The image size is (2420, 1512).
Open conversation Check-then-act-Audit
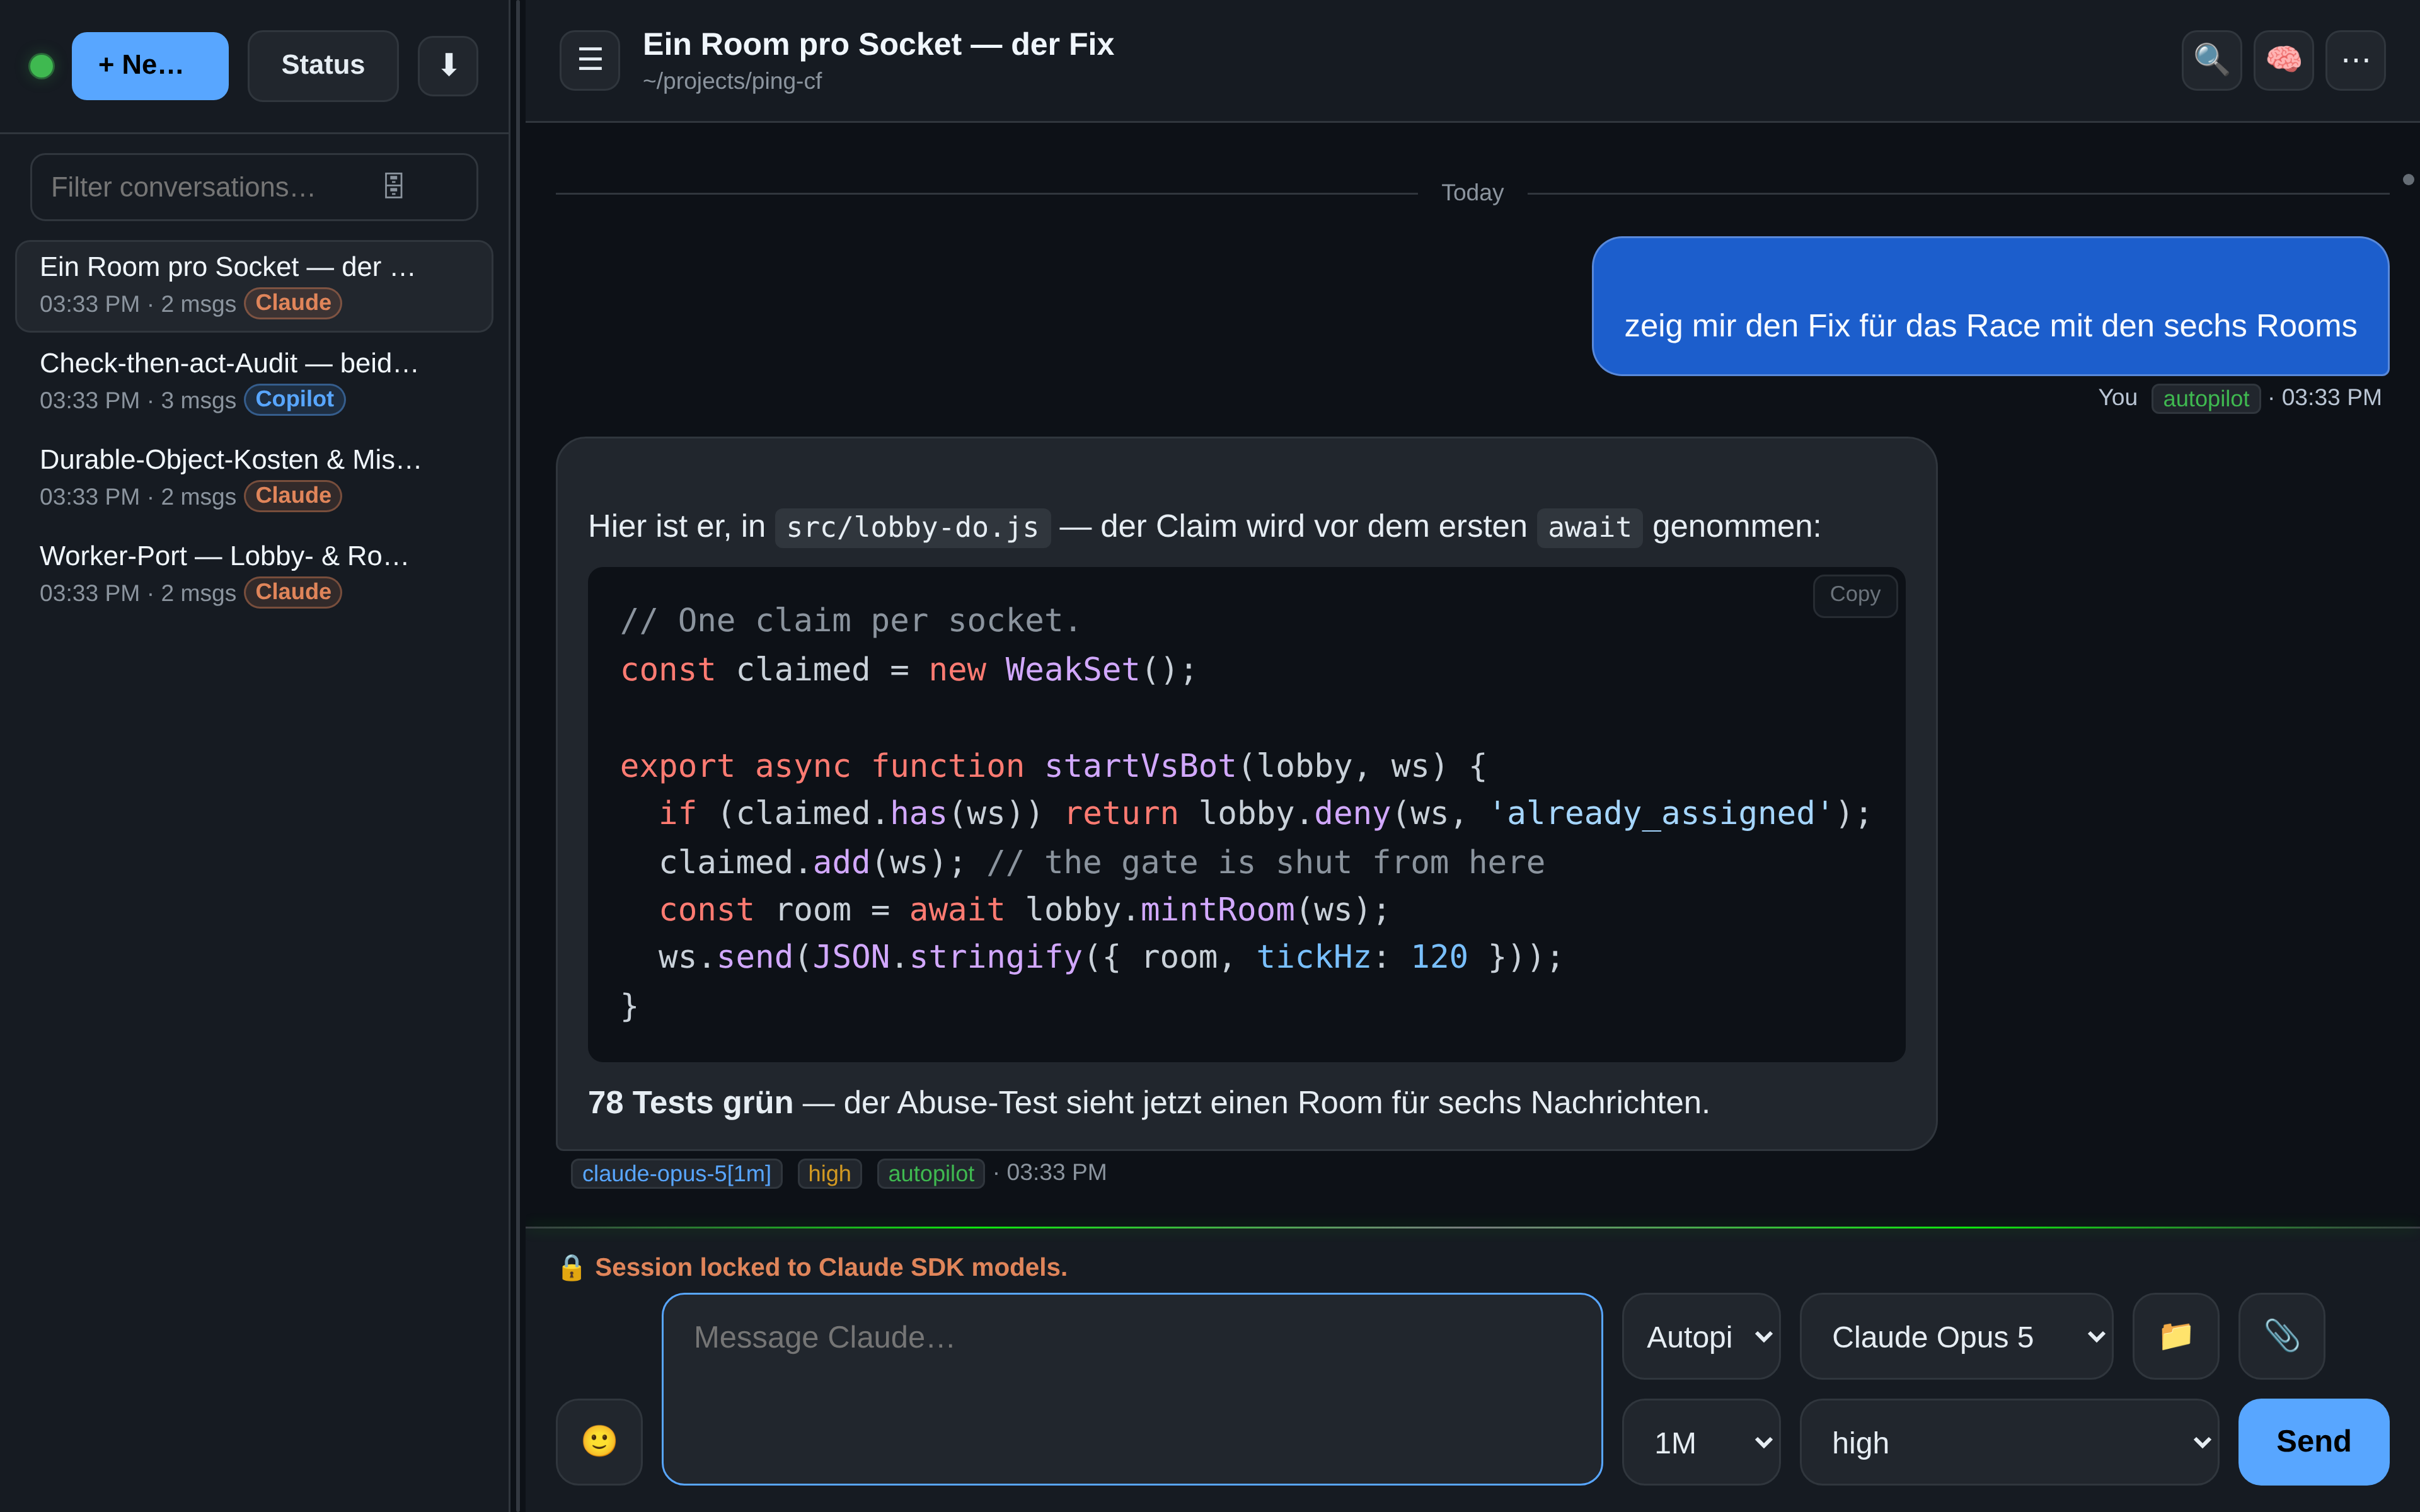pos(254,382)
